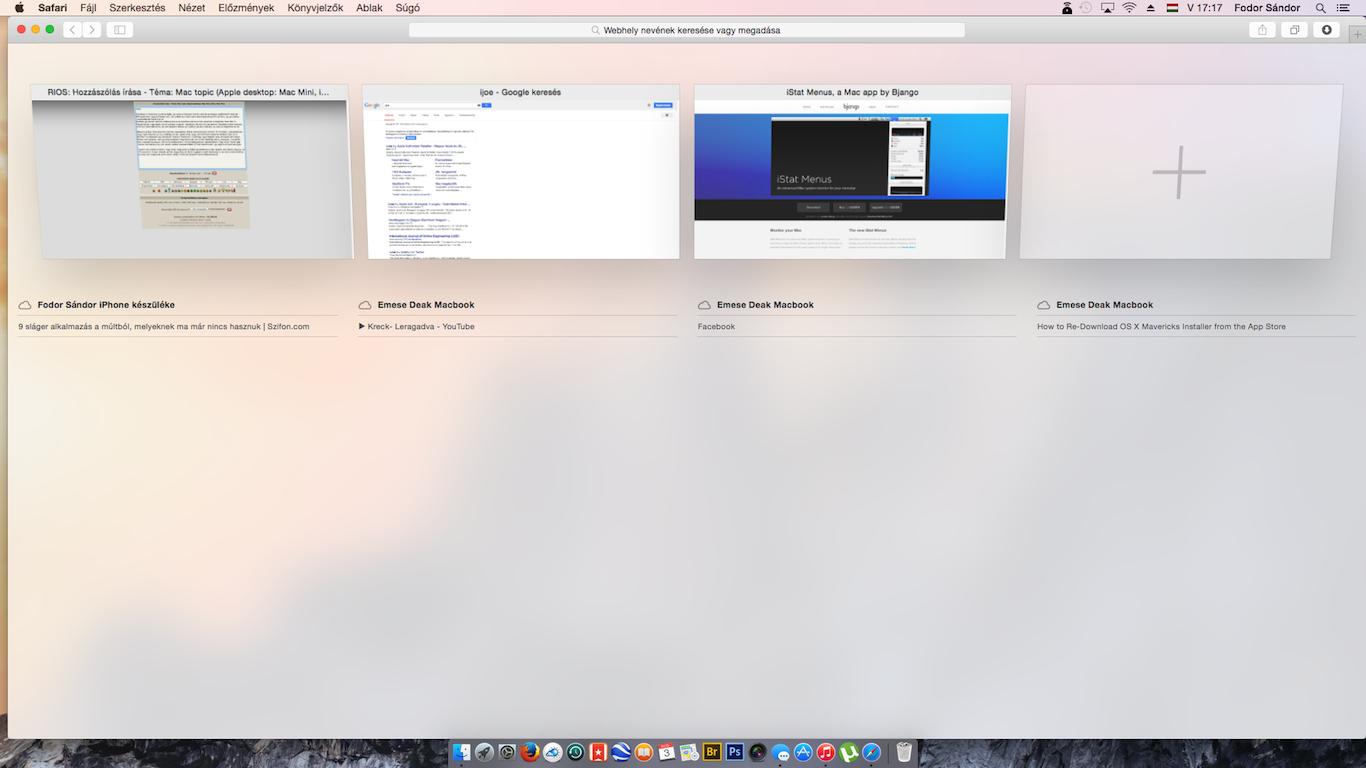1366x768 pixels.
Task: Open the Szerkesztés menu
Action: tap(137, 8)
